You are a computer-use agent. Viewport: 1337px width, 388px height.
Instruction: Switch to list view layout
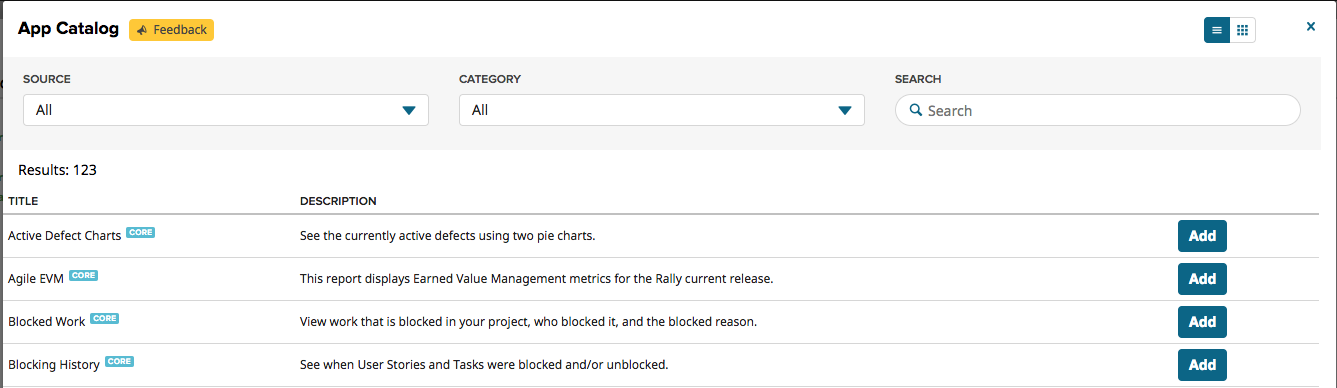[x=1217, y=30]
